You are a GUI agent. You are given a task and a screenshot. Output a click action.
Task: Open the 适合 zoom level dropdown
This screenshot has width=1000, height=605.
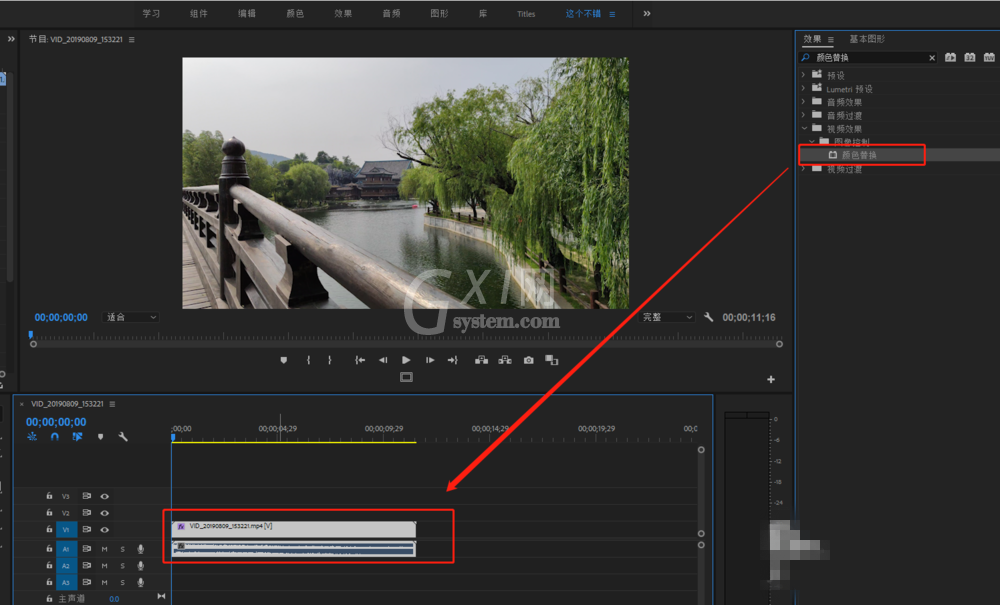click(x=131, y=317)
